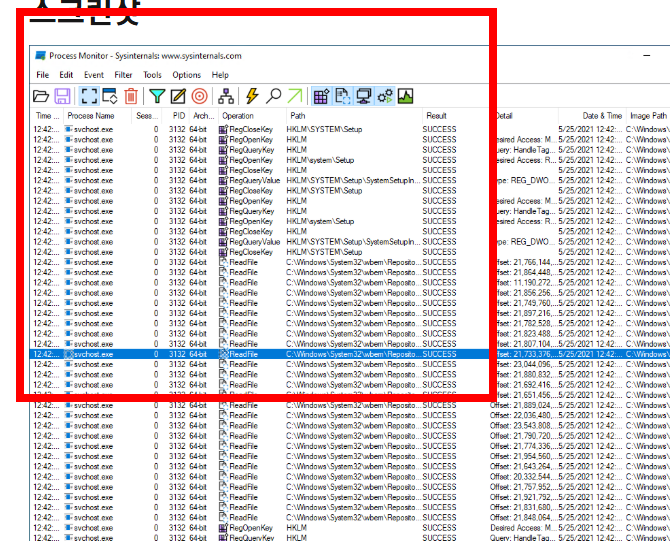Open the Filter funnel icon
The image size is (670, 541).
coord(157,96)
